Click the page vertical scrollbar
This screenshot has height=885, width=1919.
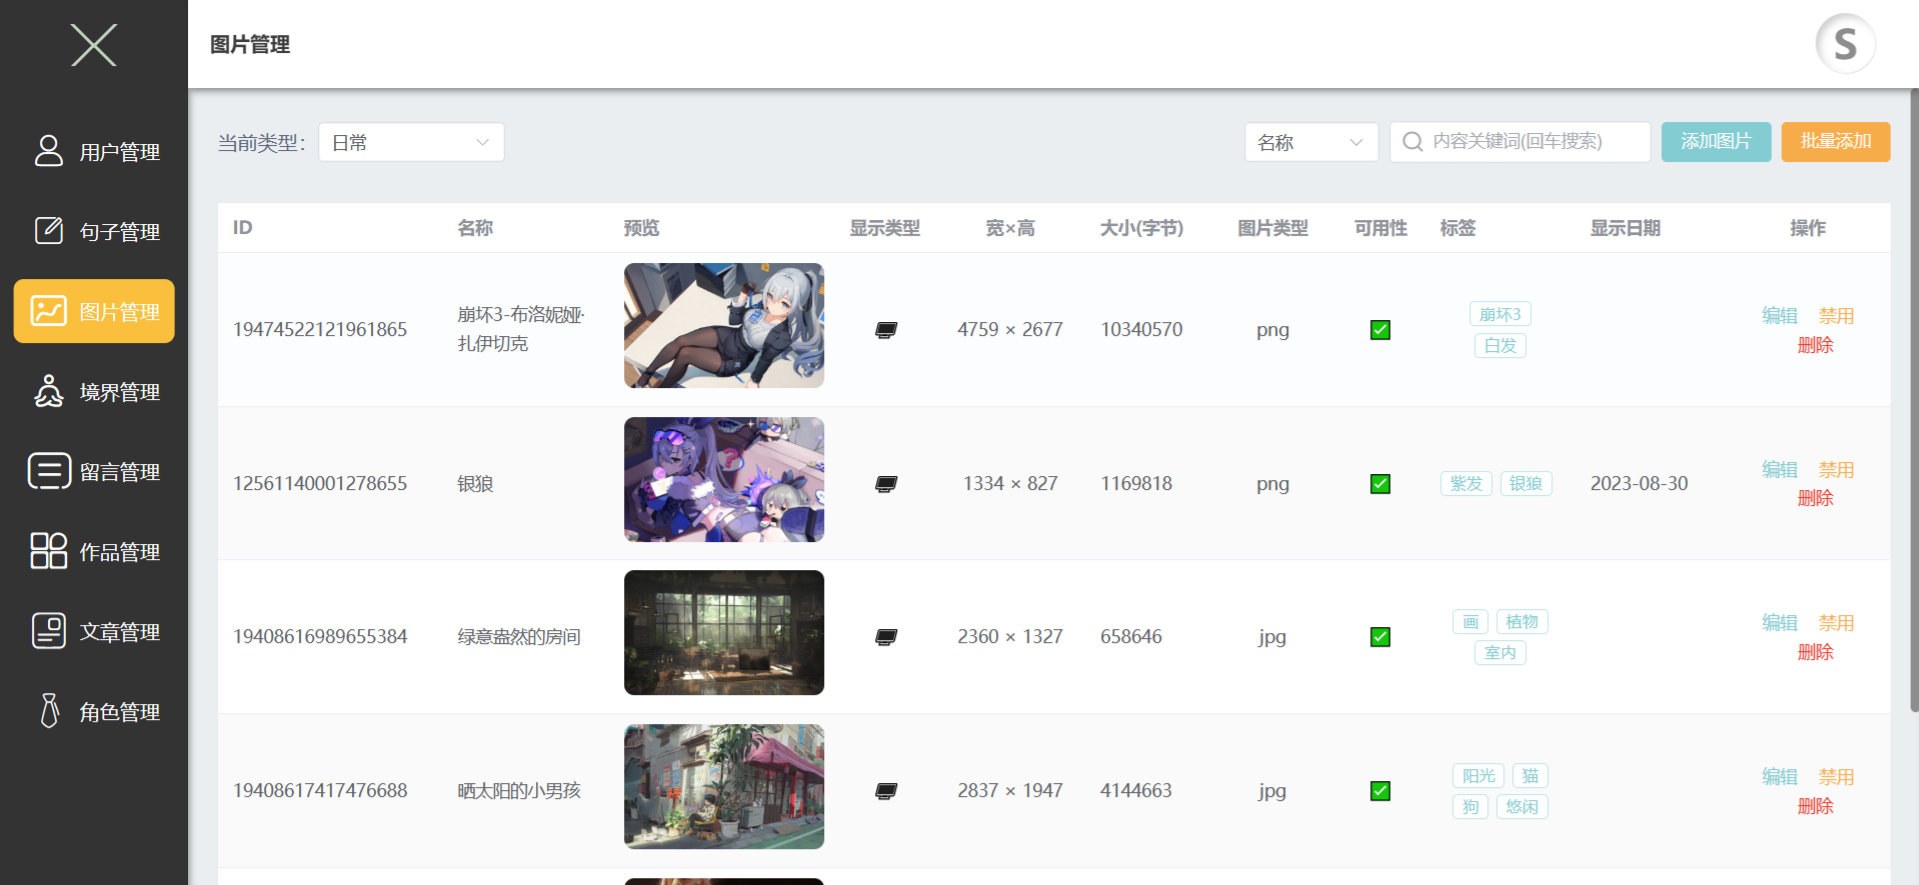[1914, 400]
